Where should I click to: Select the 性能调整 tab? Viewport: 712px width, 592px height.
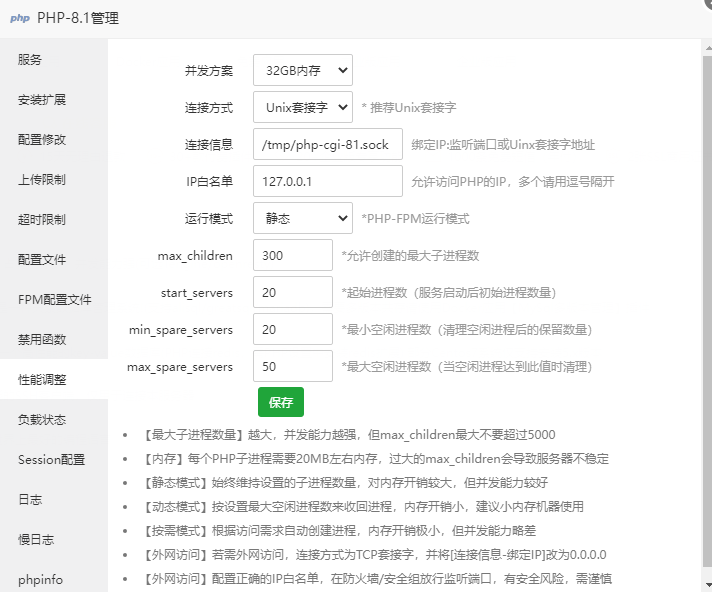point(54,379)
